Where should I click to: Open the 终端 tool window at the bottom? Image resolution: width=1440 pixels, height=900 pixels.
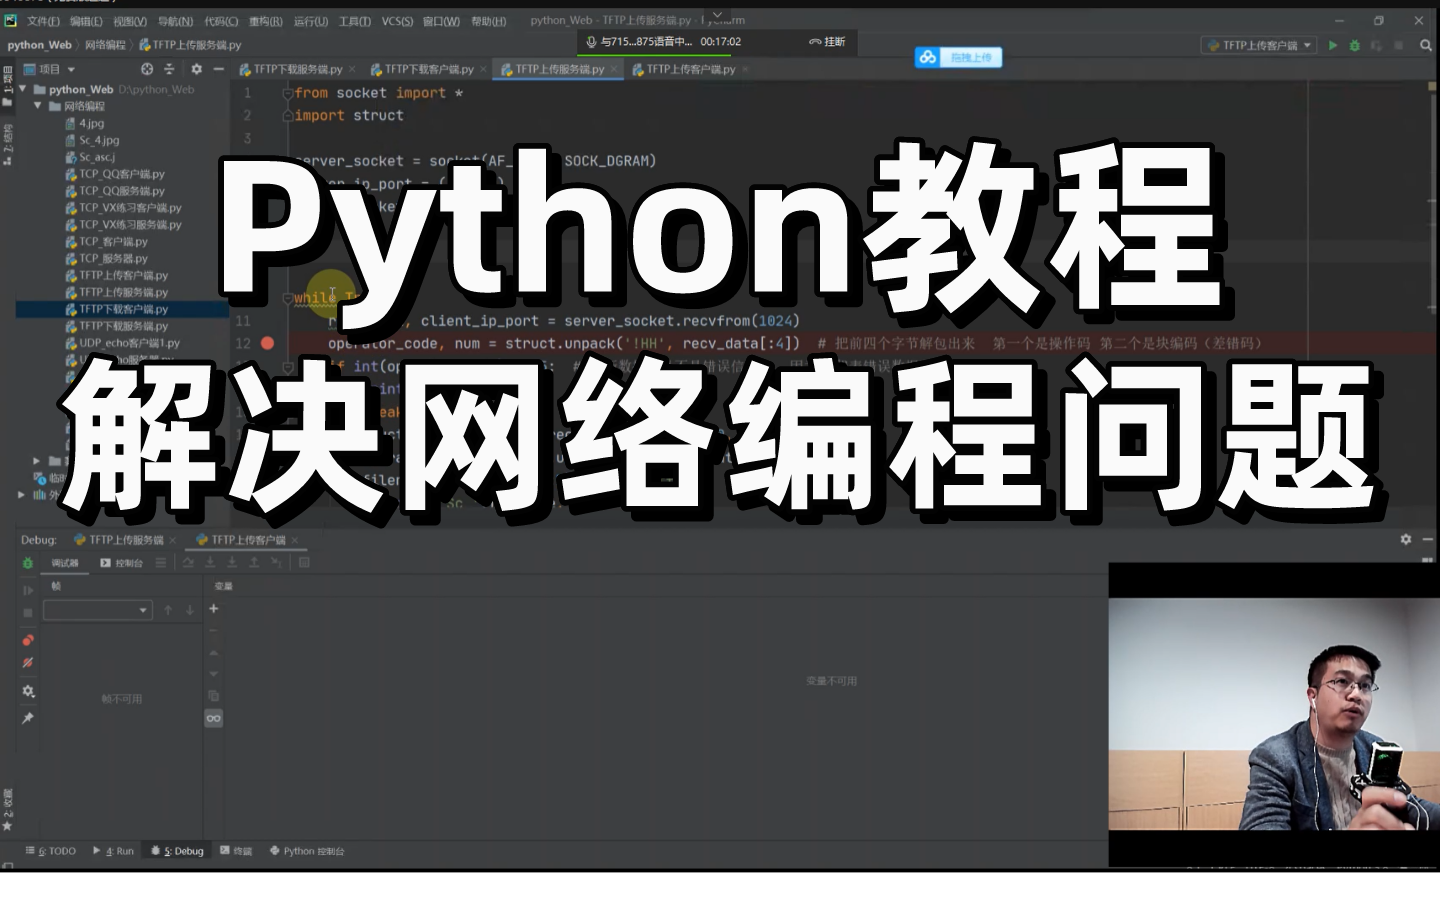(239, 851)
